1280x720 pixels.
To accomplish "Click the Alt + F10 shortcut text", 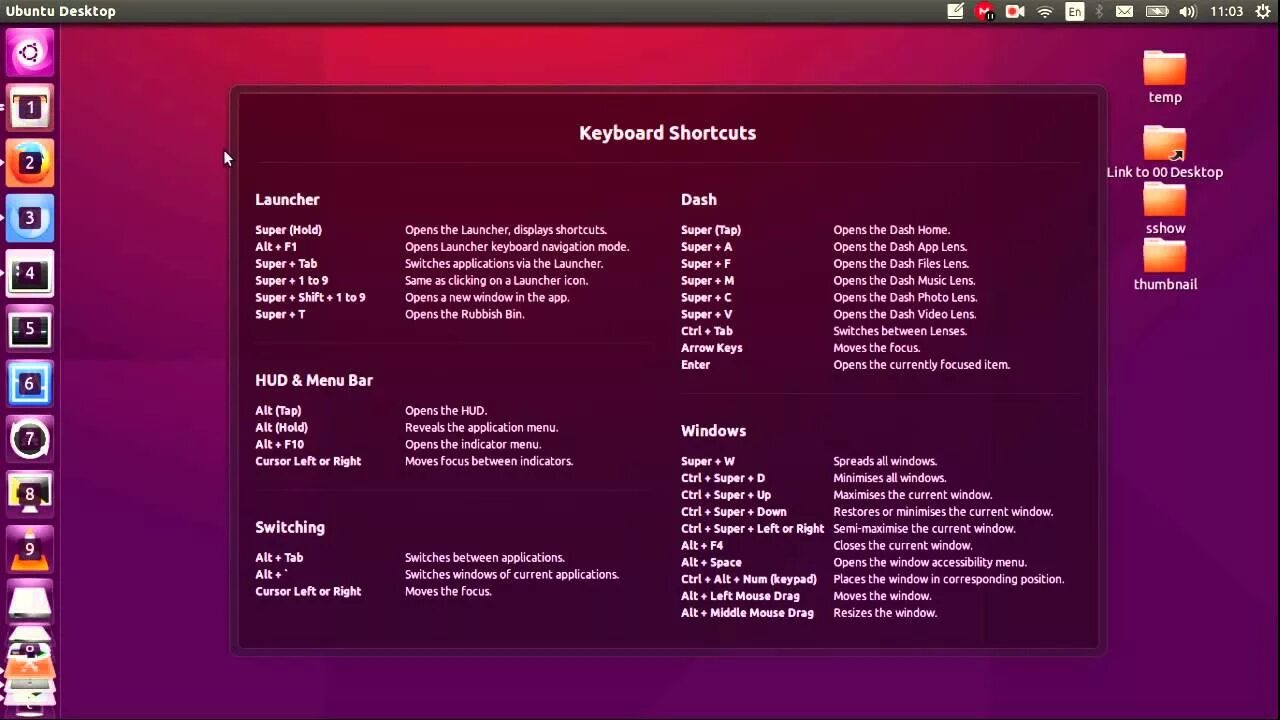I will coord(279,445).
